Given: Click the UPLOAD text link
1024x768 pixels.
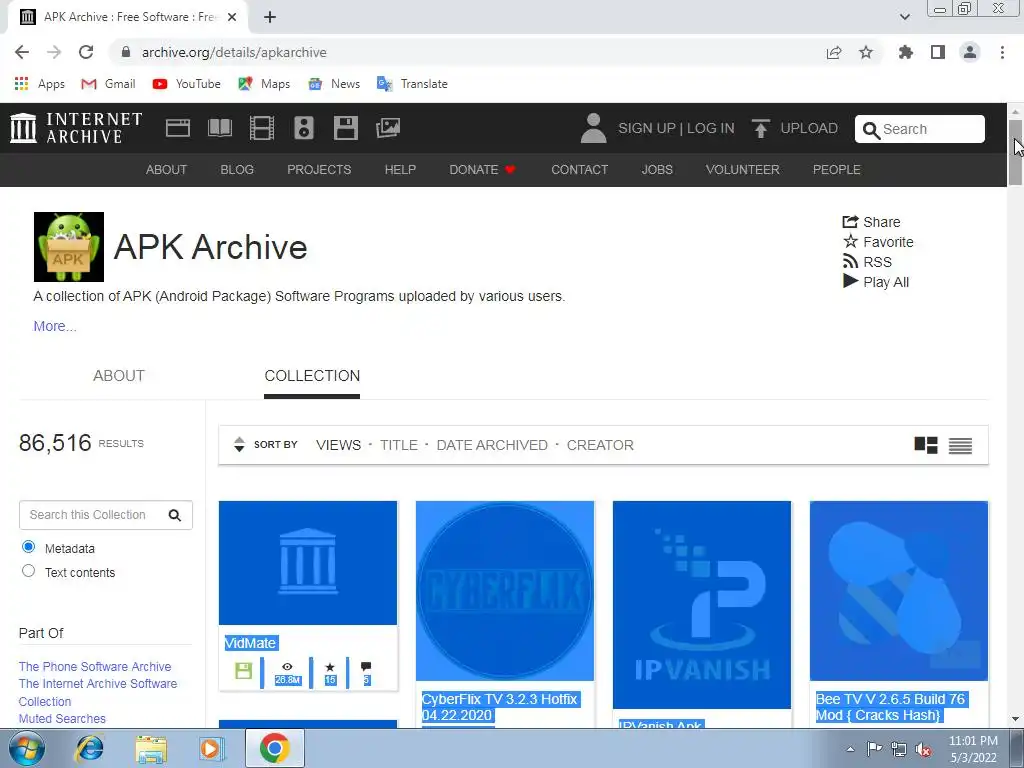Looking at the screenshot, I should tap(808, 128).
